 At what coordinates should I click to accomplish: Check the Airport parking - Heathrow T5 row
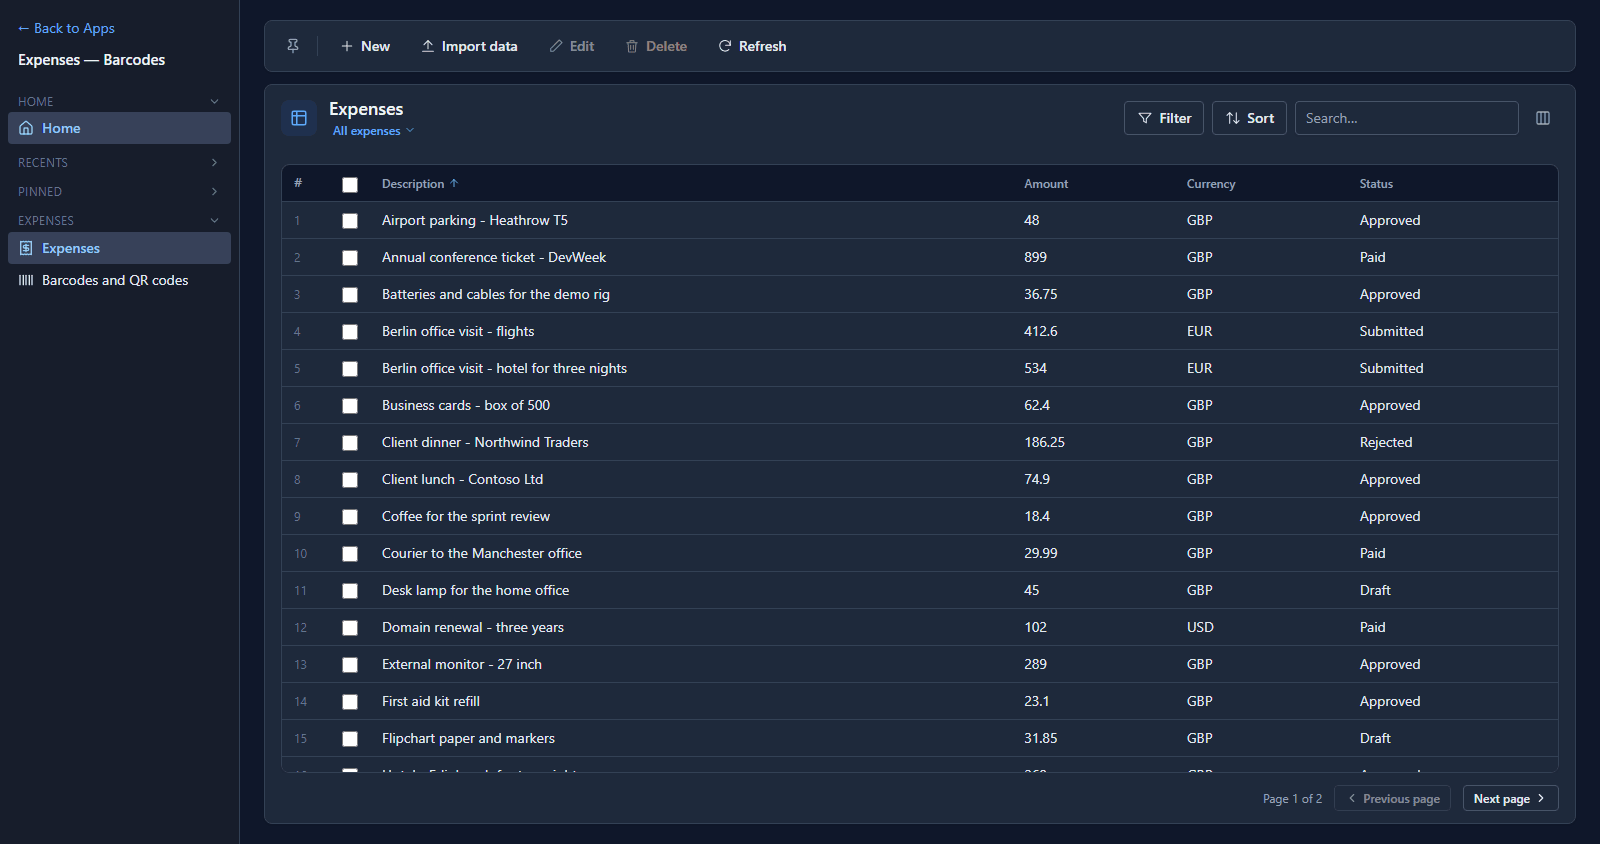click(x=350, y=221)
